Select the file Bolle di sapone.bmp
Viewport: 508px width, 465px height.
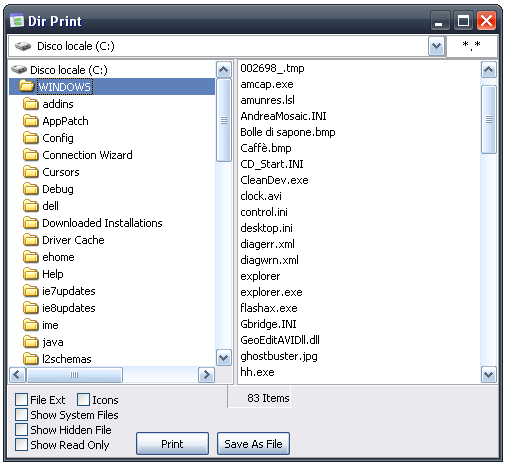(288, 132)
